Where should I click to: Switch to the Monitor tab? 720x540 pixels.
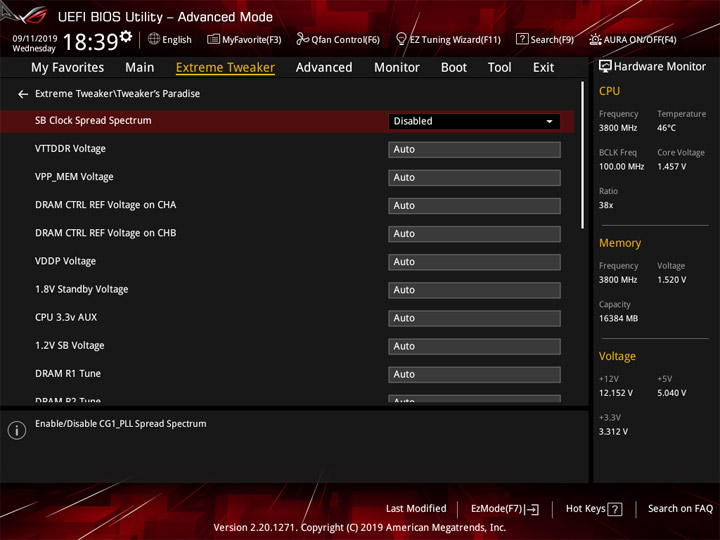pyautogui.click(x=397, y=68)
